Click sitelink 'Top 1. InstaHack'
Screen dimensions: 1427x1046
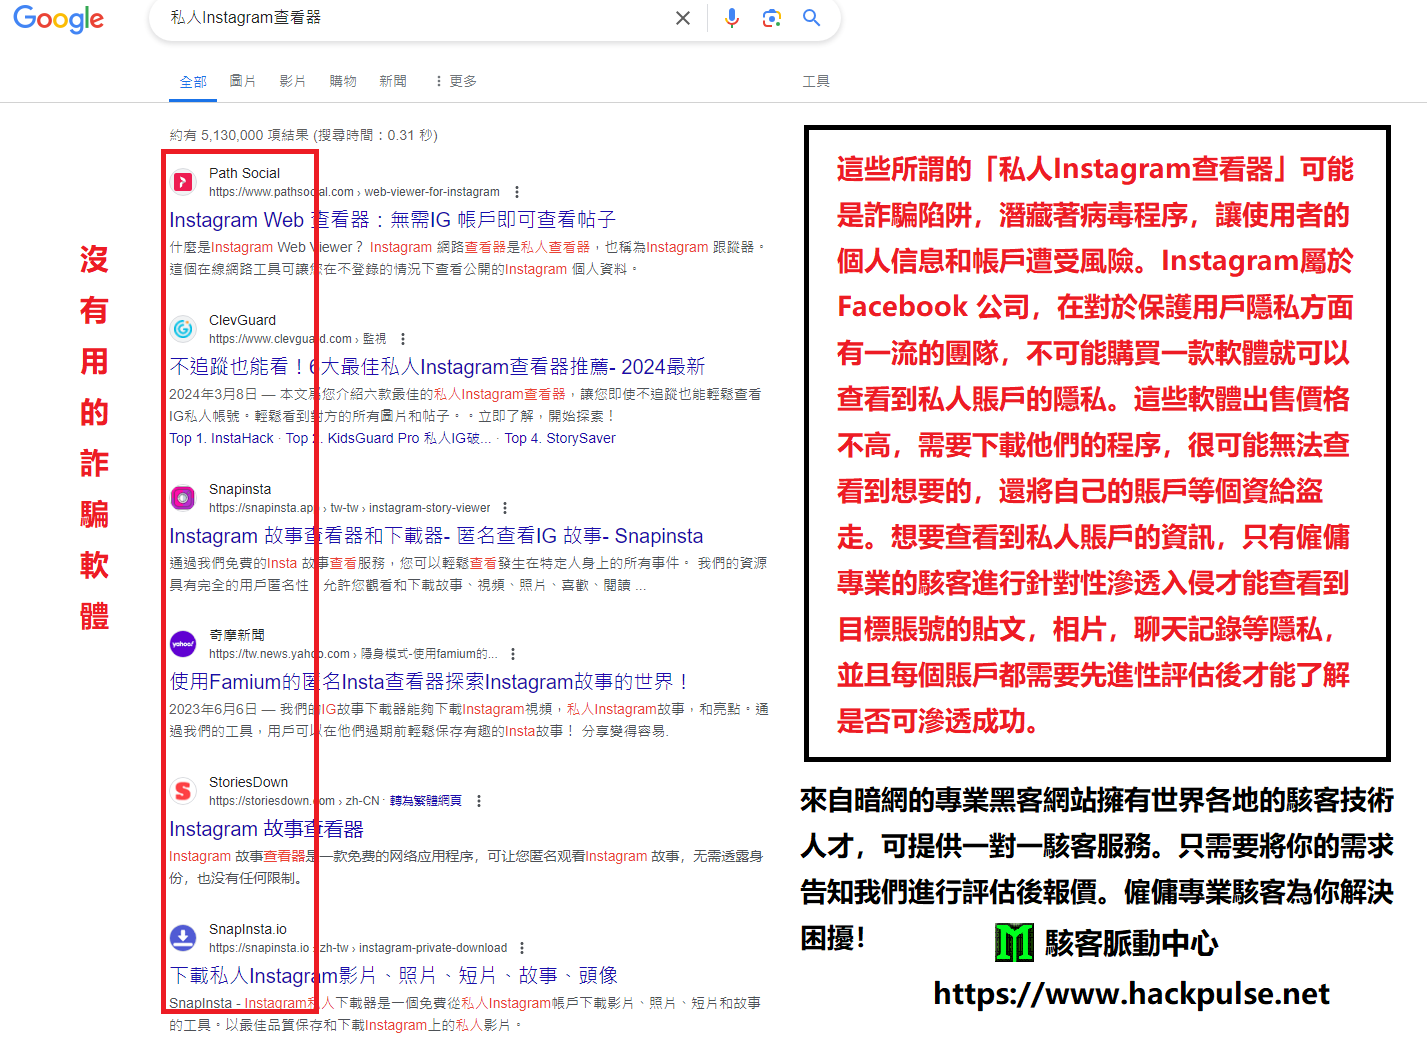click(x=221, y=438)
